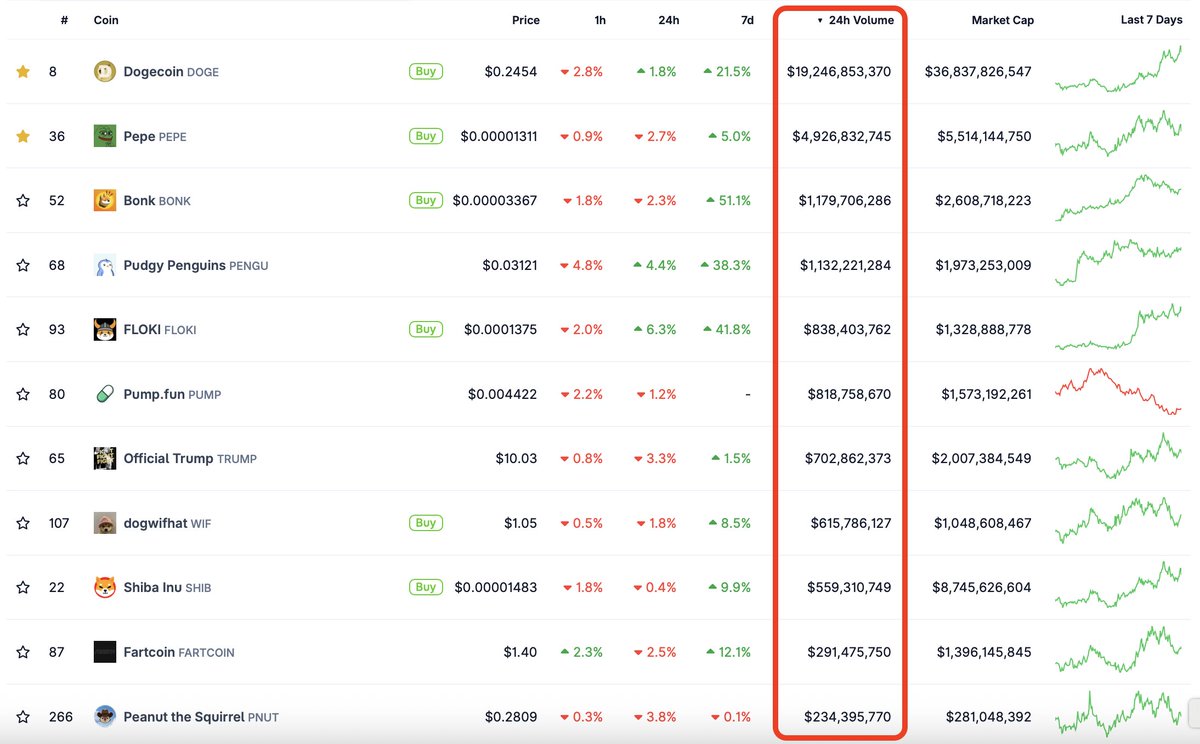This screenshot has width=1200, height=744.
Task: Click the Pepe frog logo
Action: [x=105, y=136]
